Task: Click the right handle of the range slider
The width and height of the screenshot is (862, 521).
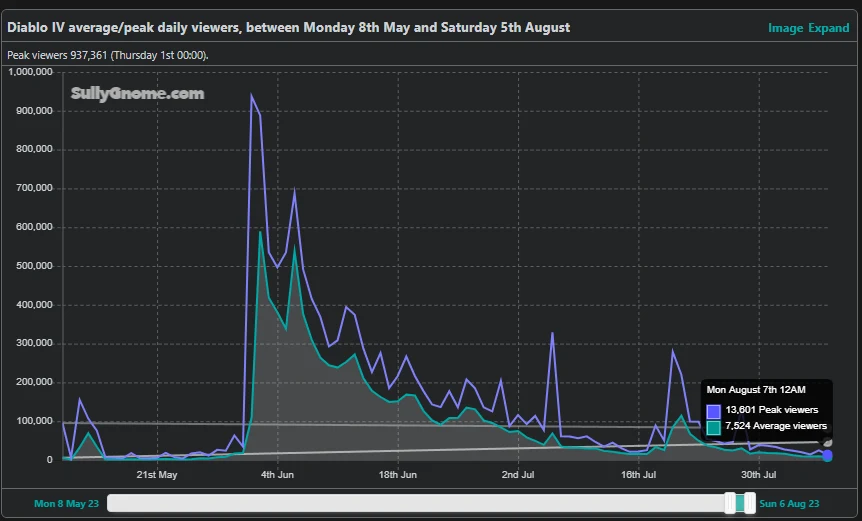Action: coord(750,503)
